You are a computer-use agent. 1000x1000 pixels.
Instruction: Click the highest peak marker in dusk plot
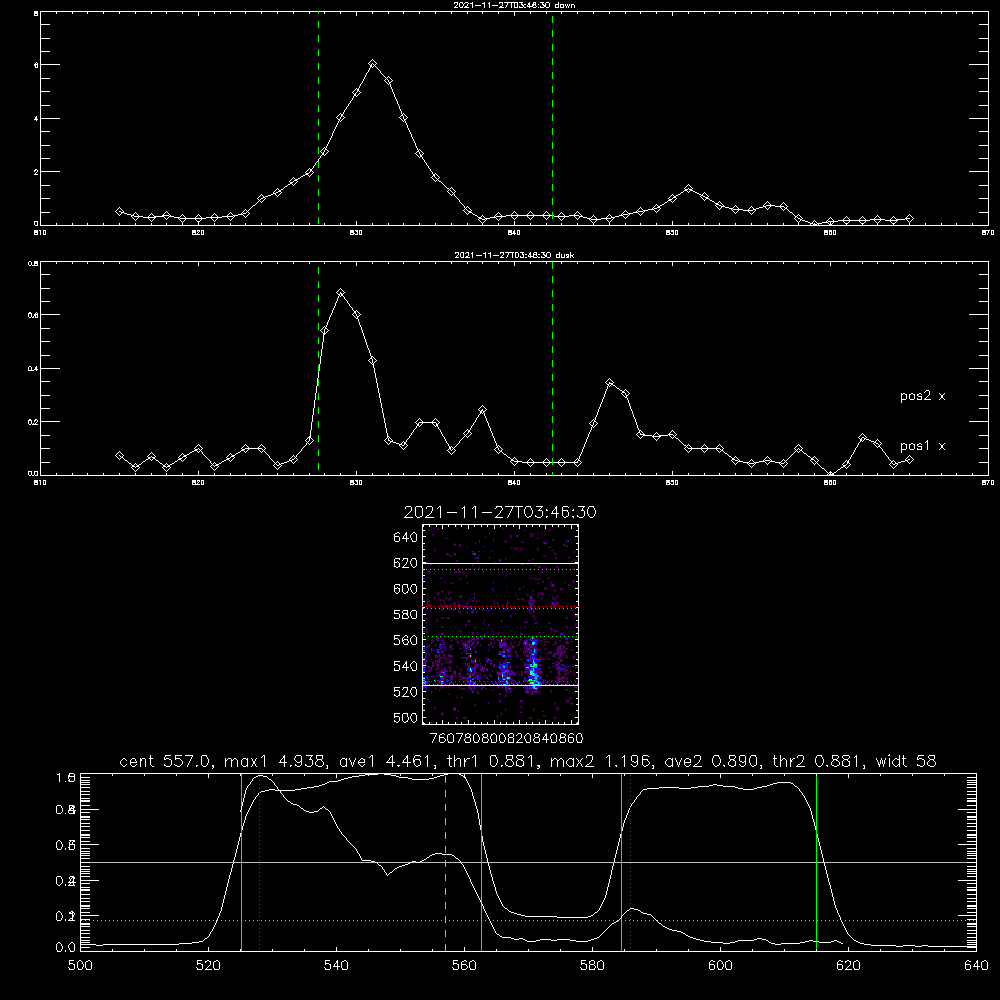tap(341, 293)
